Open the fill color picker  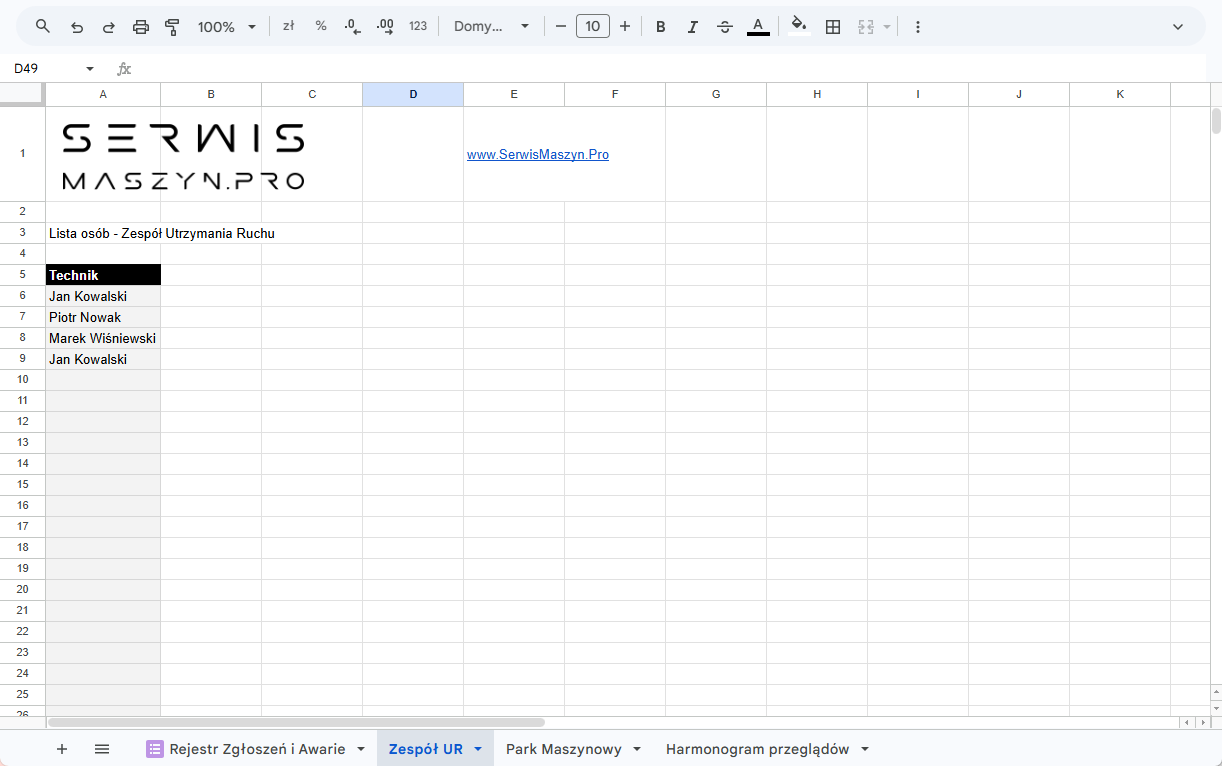coord(798,26)
